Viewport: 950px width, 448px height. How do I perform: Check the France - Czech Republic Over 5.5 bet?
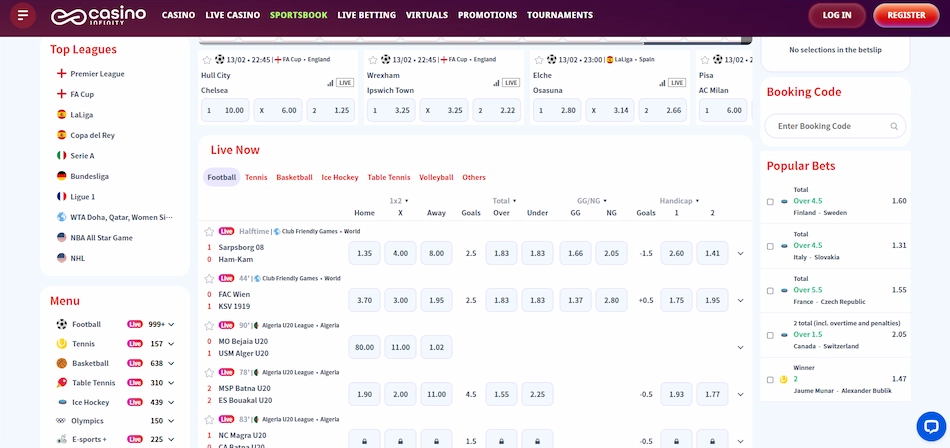[x=770, y=290]
